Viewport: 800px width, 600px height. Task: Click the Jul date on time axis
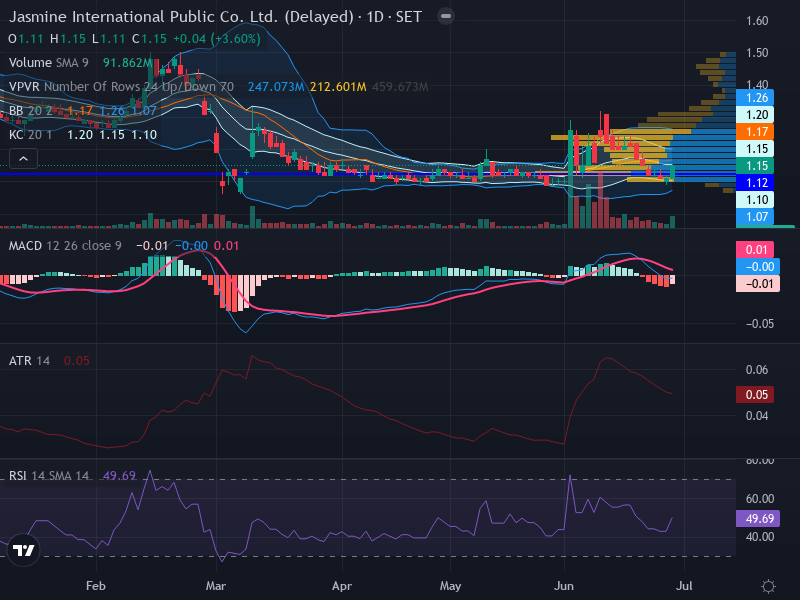[684, 586]
